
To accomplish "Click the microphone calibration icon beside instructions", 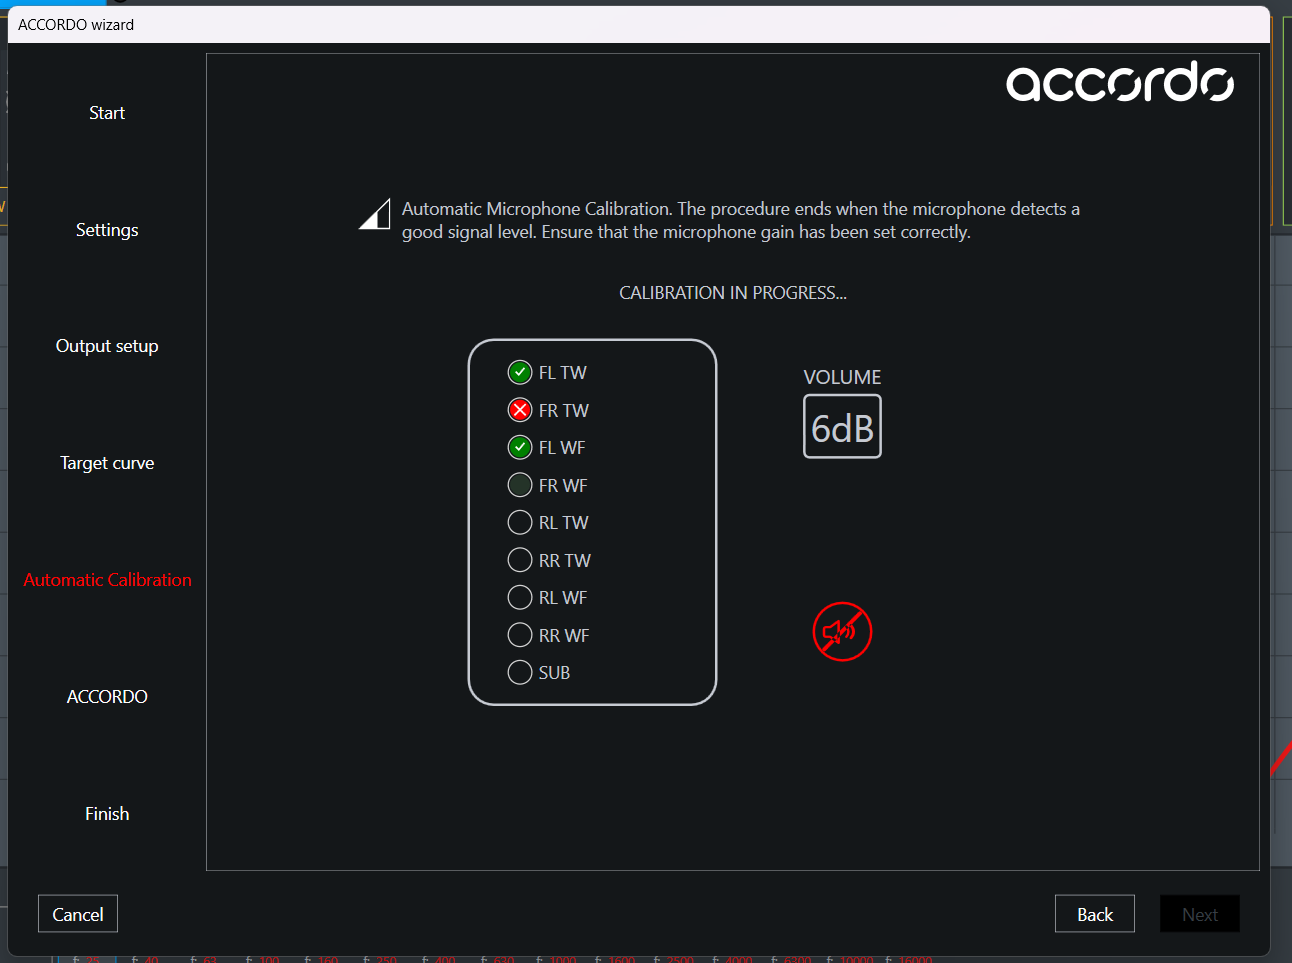I will (374, 214).
